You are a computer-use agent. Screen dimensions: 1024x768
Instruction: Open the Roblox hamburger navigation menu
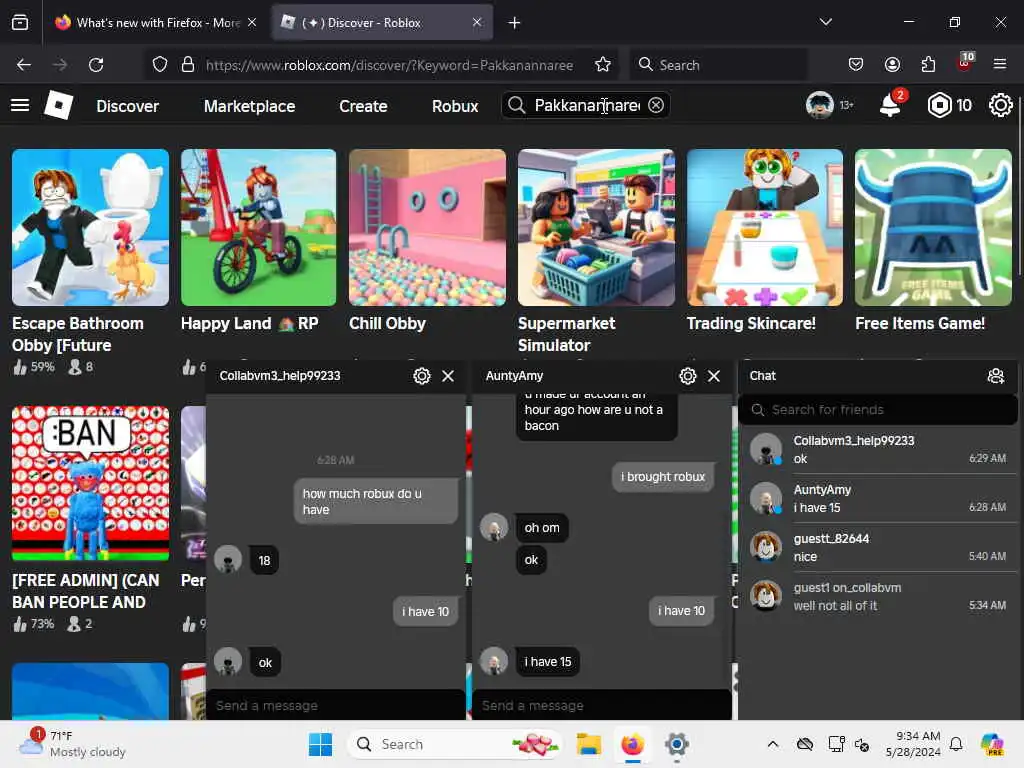[20, 105]
